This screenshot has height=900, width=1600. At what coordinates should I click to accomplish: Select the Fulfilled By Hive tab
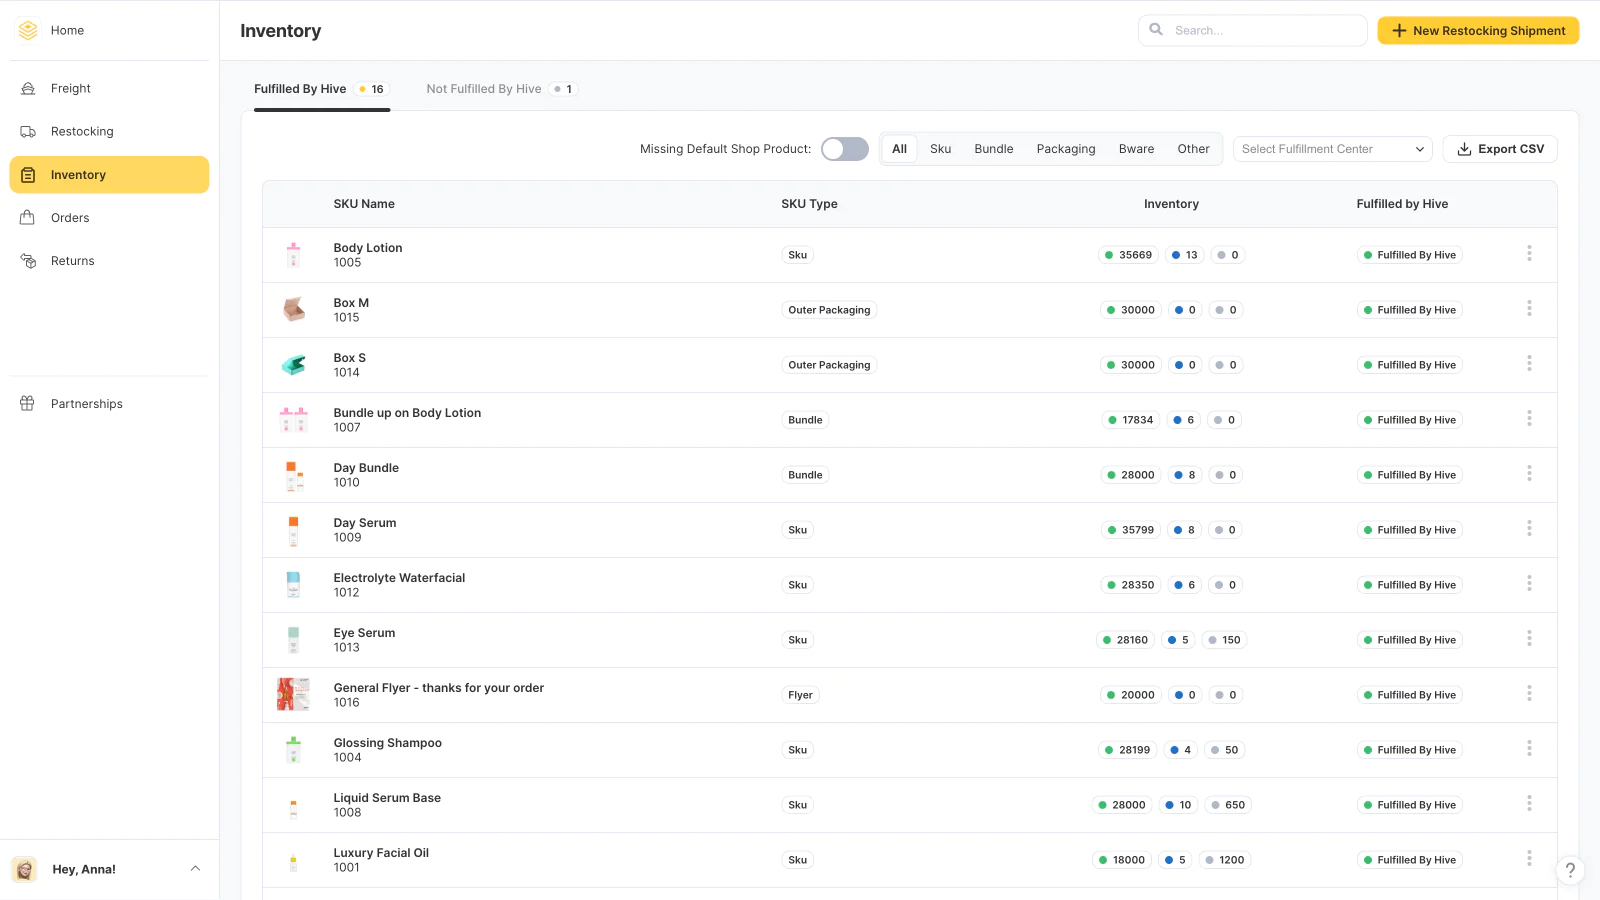300,89
